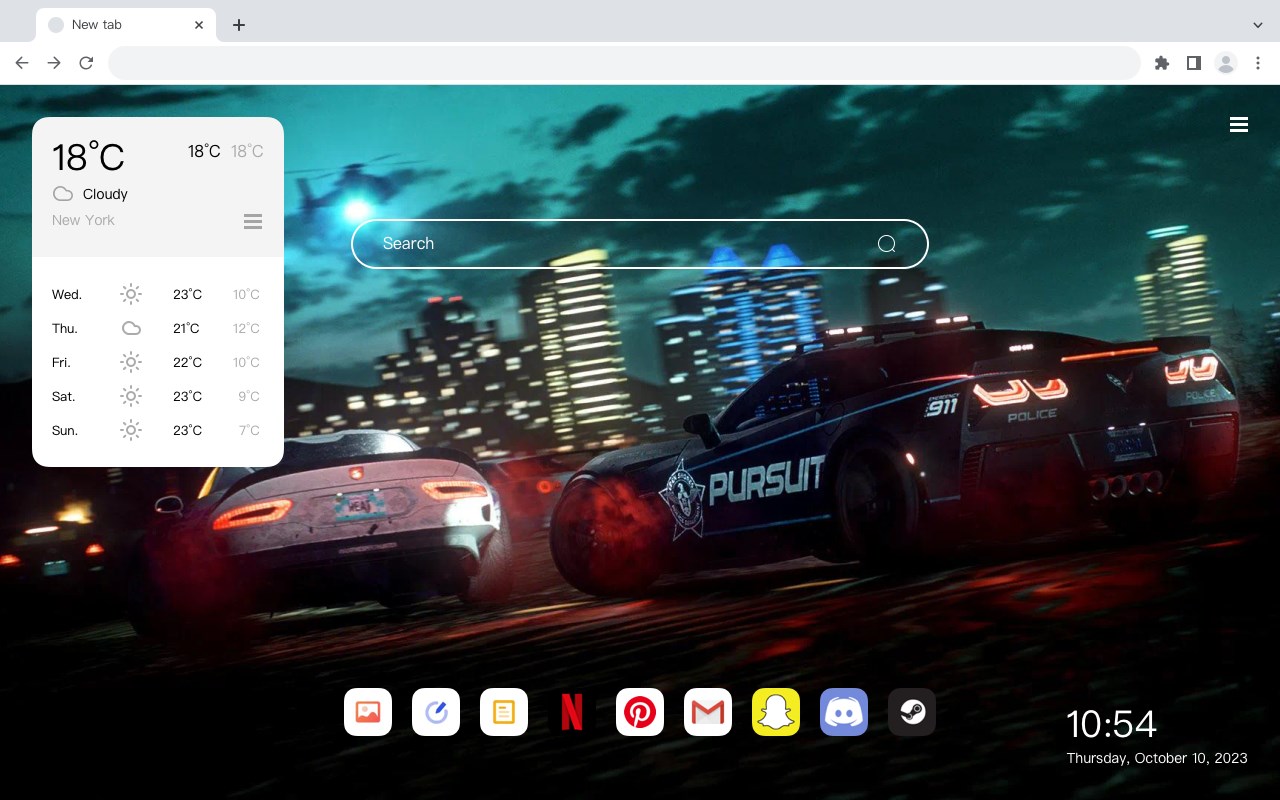This screenshot has height=800, width=1280.
Task: Open the Chrome profile avatar
Action: (x=1226, y=63)
